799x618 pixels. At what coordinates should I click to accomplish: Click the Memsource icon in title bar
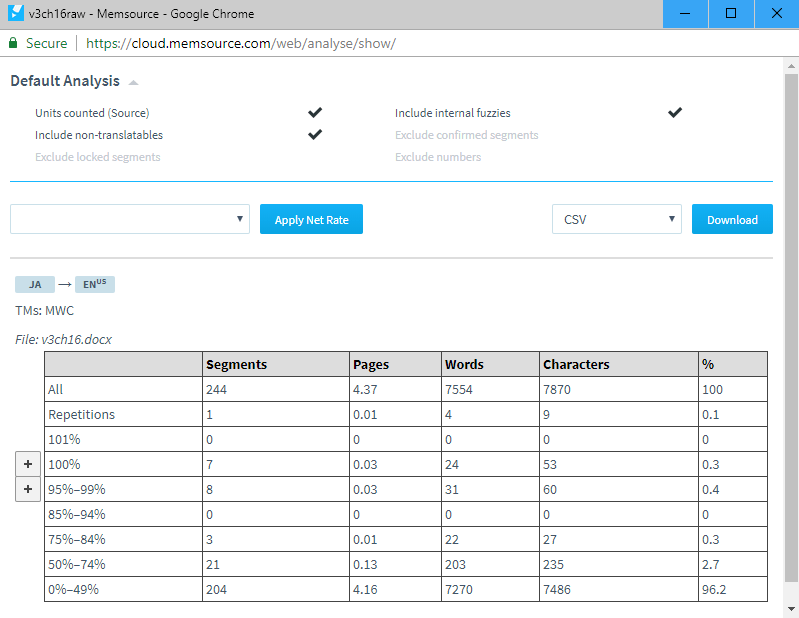pyautogui.click(x=14, y=14)
